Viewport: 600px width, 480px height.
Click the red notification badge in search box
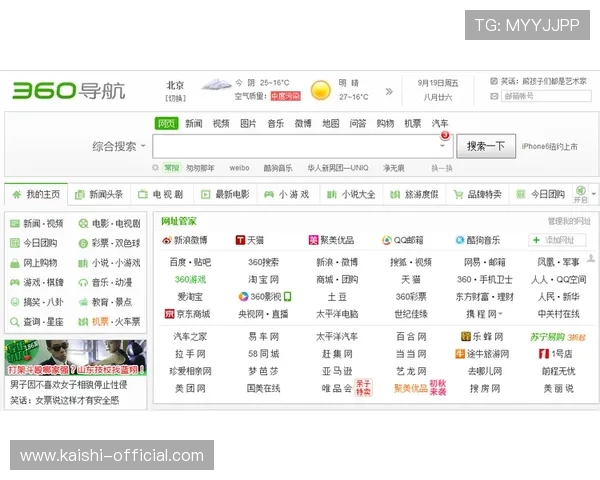click(x=445, y=135)
